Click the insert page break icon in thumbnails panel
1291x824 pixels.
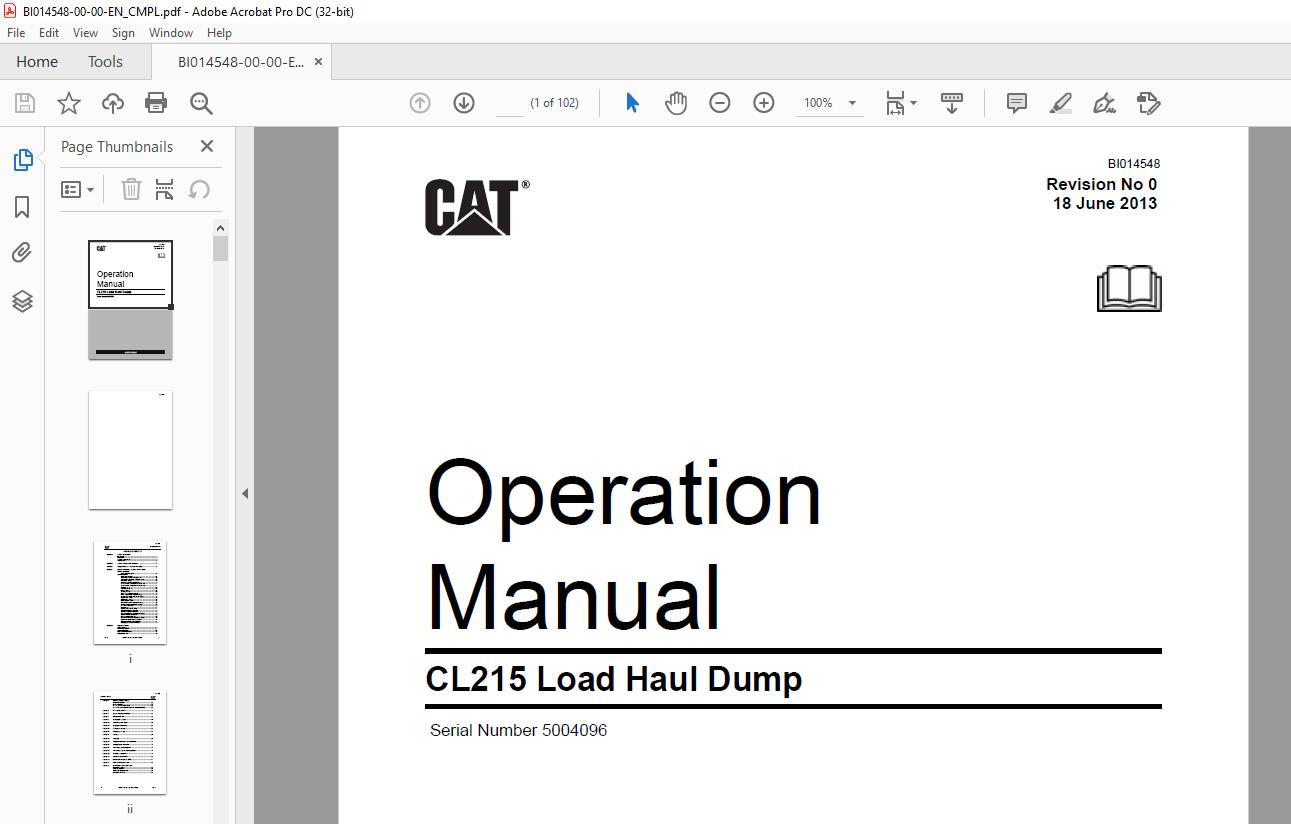[165, 189]
